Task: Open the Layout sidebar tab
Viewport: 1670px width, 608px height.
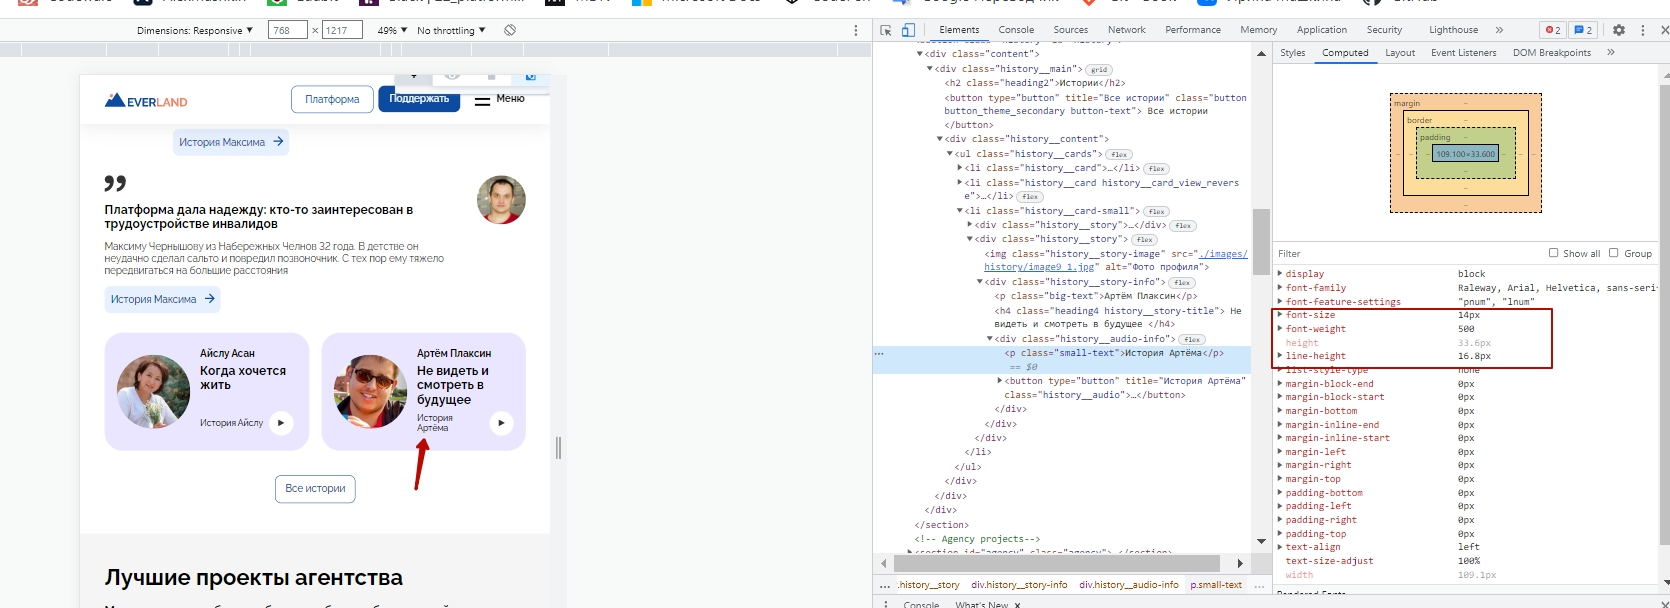Action: pos(1400,53)
